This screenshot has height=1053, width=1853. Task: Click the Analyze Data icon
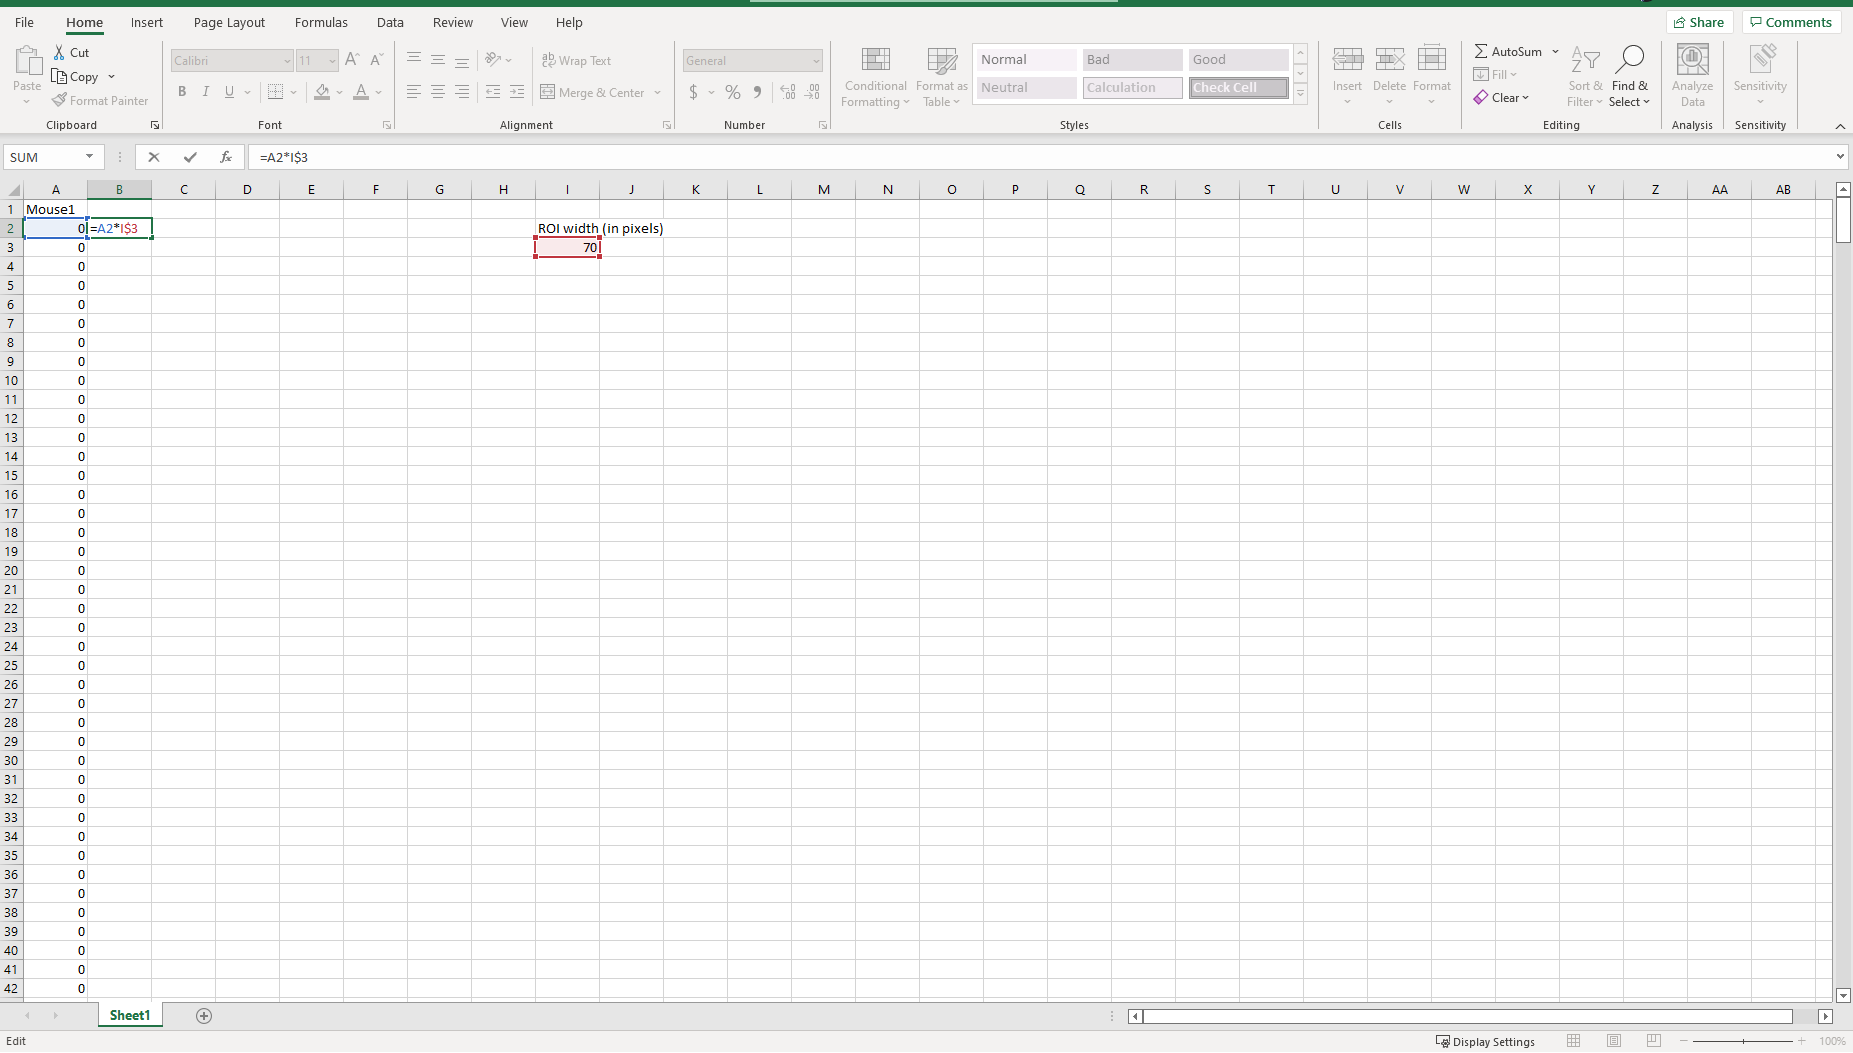point(1692,60)
